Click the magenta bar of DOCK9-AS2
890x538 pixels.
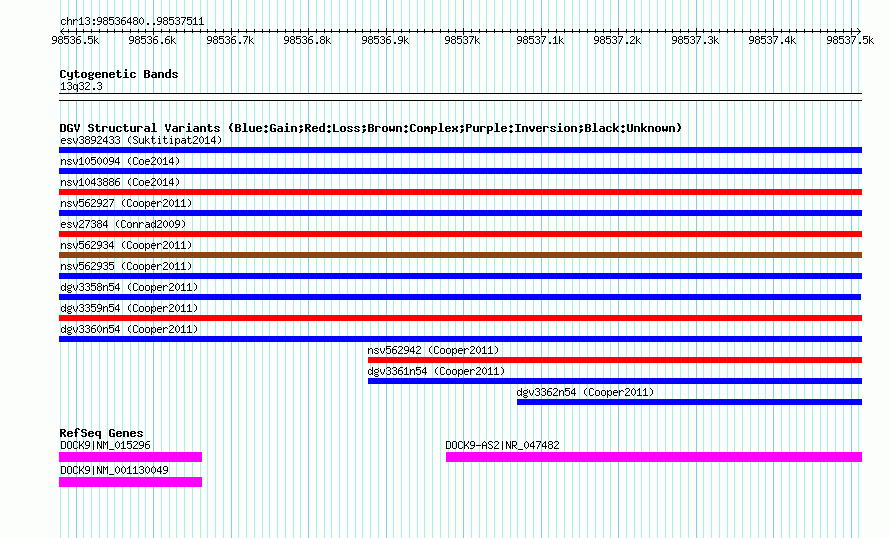click(x=654, y=457)
